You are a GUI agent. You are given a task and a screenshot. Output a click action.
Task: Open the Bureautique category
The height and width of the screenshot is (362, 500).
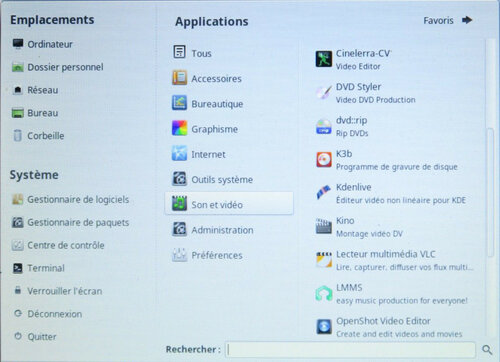click(229, 104)
